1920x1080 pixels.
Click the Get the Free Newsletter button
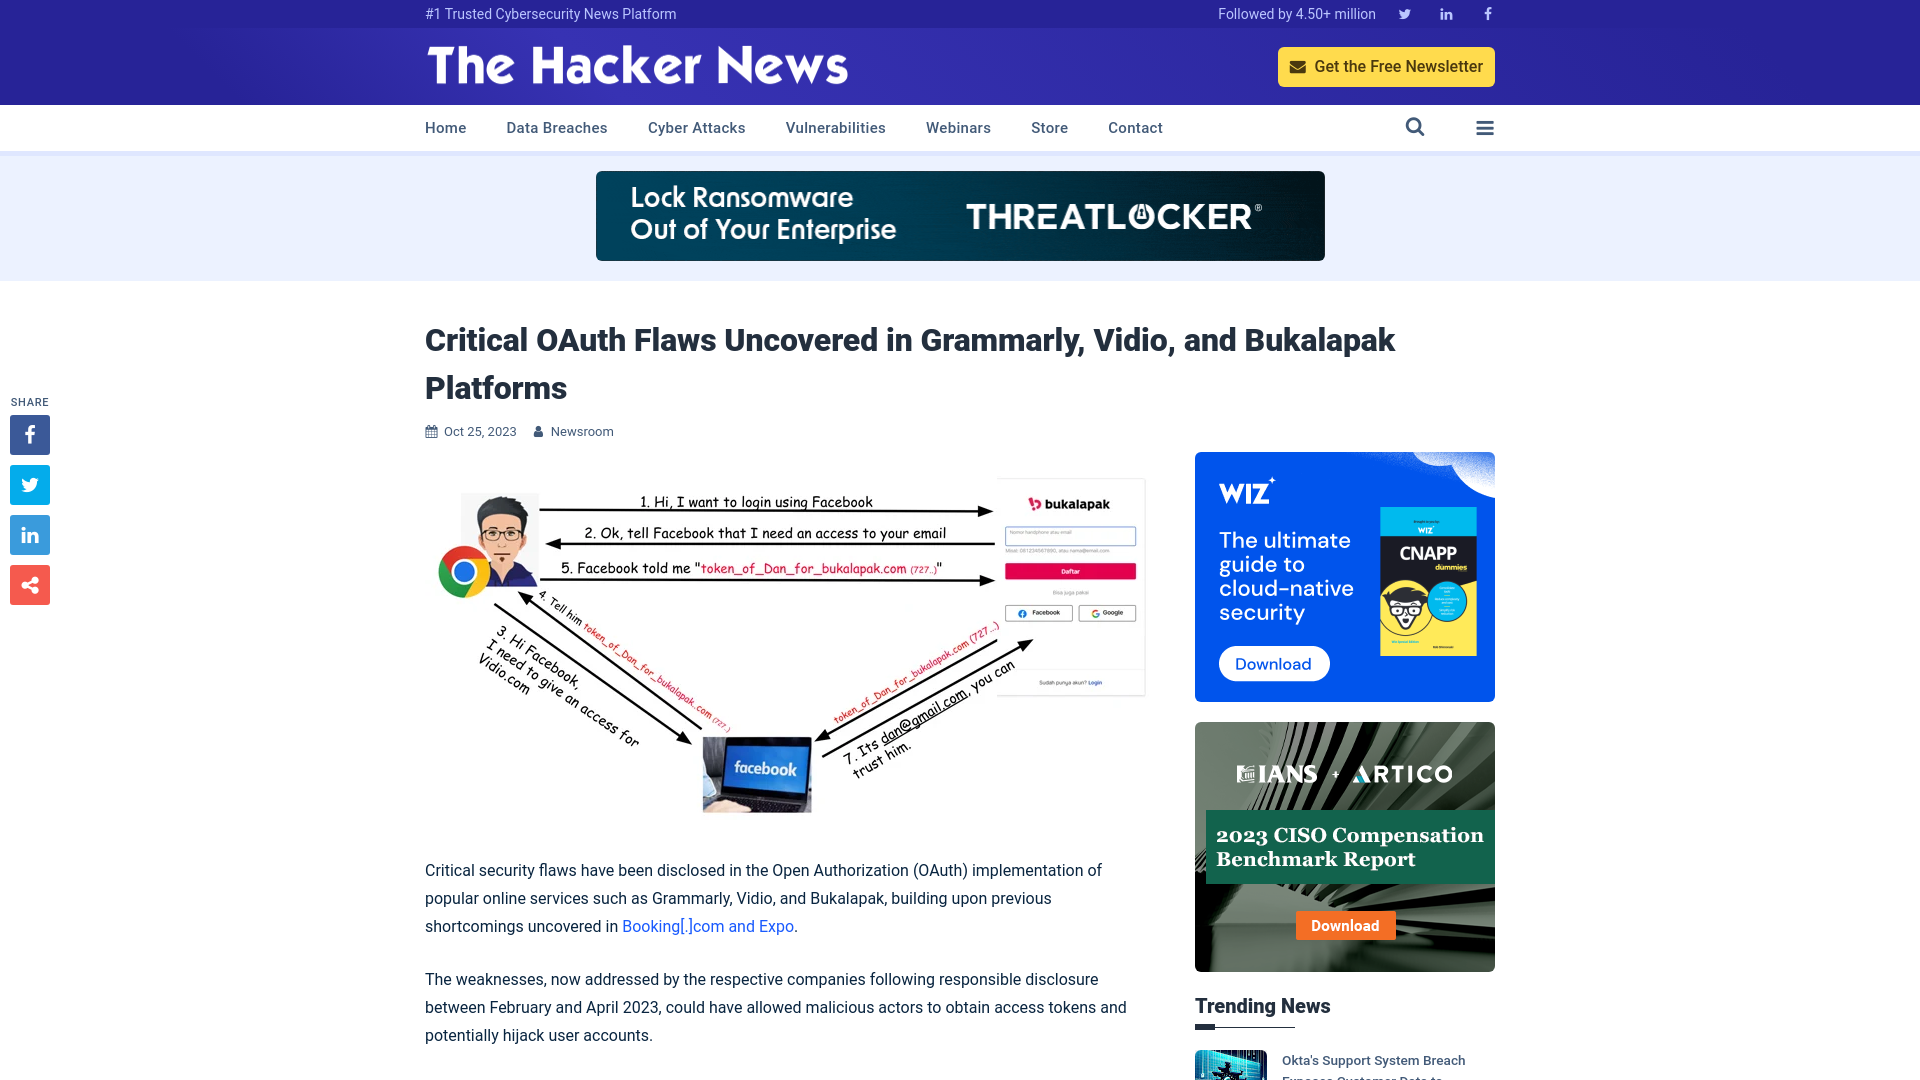pos(1386,66)
